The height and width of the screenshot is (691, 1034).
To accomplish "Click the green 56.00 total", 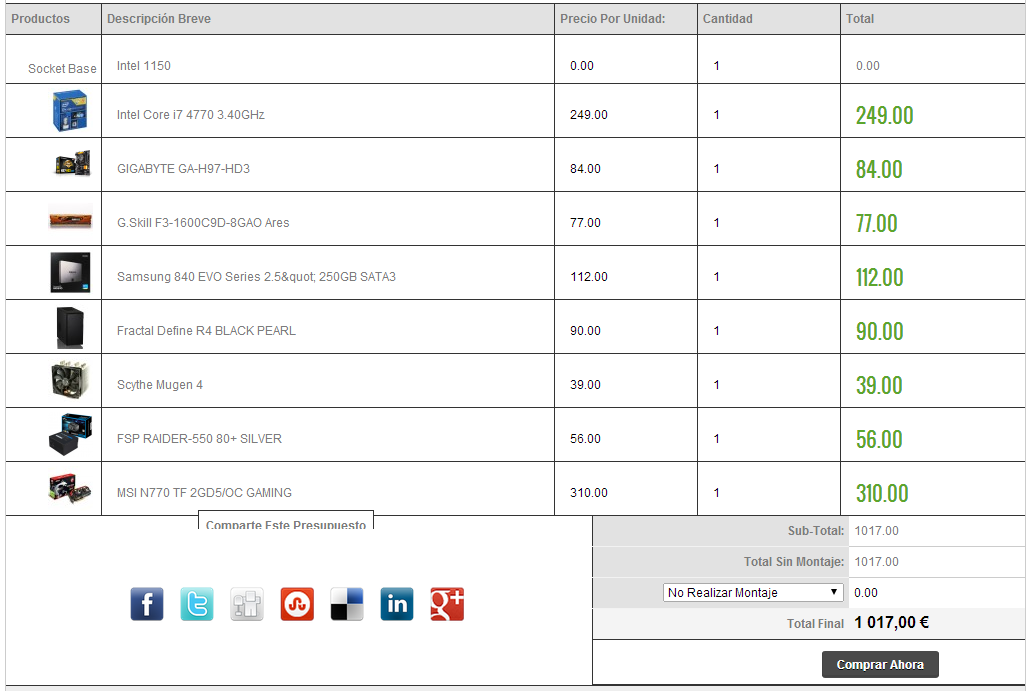I will (x=879, y=440).
